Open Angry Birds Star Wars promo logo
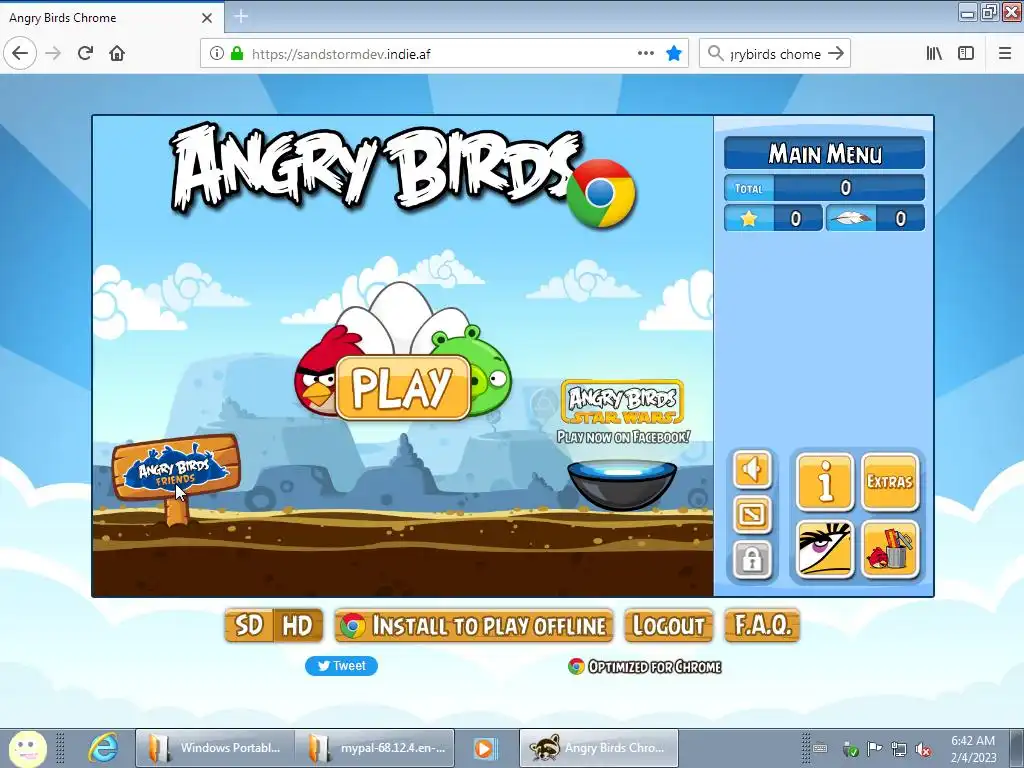Image resolution: width=1024 pixels, height=768 pixels. pos(622,402)
